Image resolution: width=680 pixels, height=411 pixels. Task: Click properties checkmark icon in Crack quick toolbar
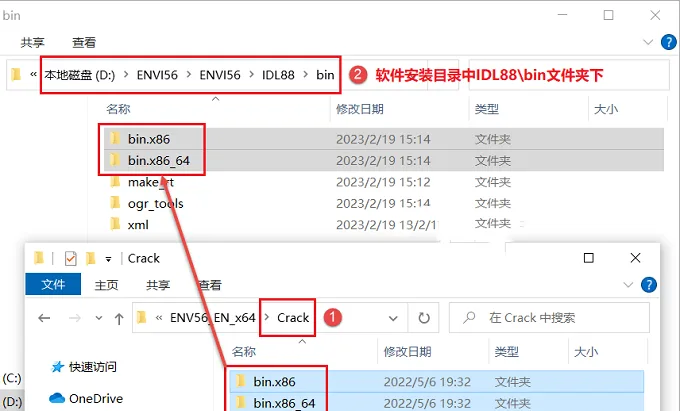(x=70, y=258)
